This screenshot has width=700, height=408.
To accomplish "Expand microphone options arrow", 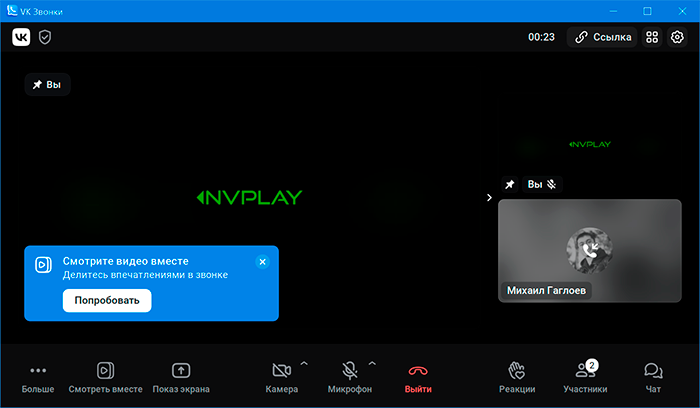I will pos(372,363).
